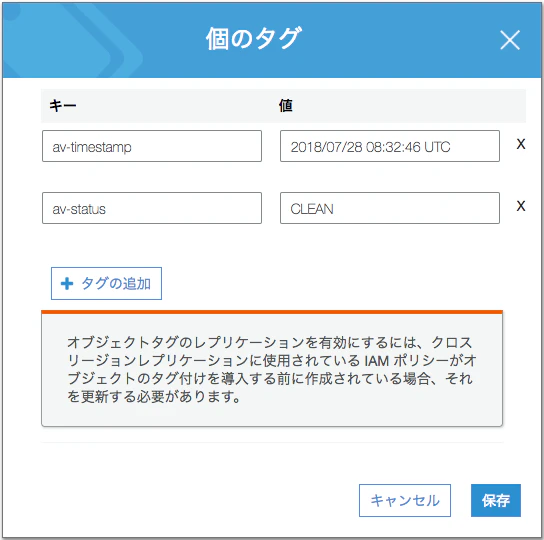
Task: Edit the 2018/07/28 08:32:46 UTC value field
Action: pos(390,146)
